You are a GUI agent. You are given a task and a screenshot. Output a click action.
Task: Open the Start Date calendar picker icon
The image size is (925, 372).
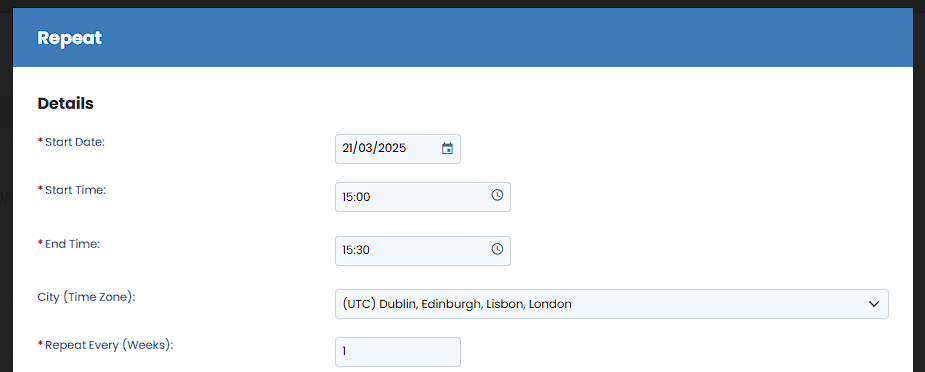(x=447, y=149)
